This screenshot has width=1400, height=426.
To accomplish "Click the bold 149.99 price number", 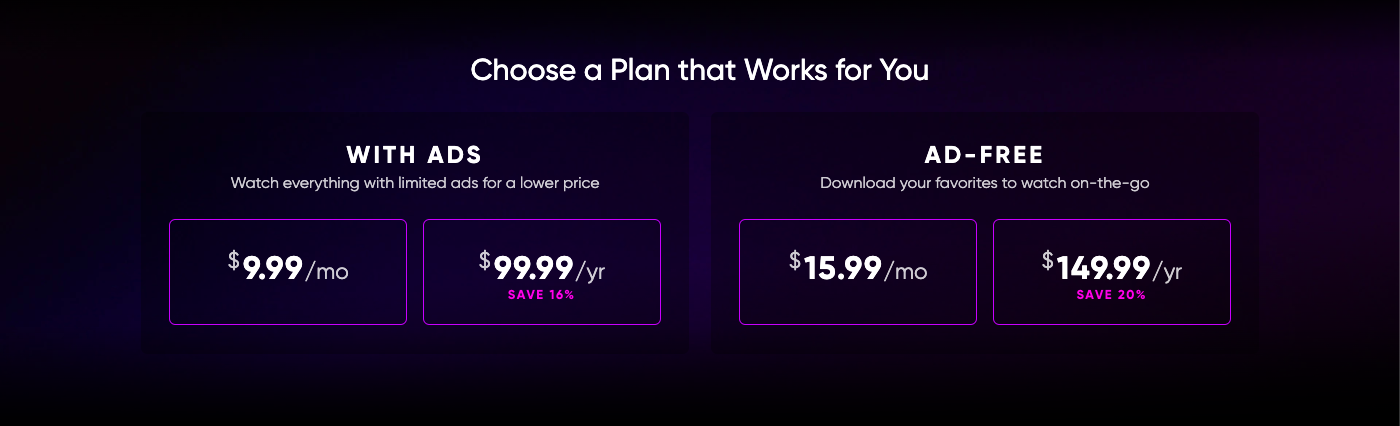I will (1104, 268).
